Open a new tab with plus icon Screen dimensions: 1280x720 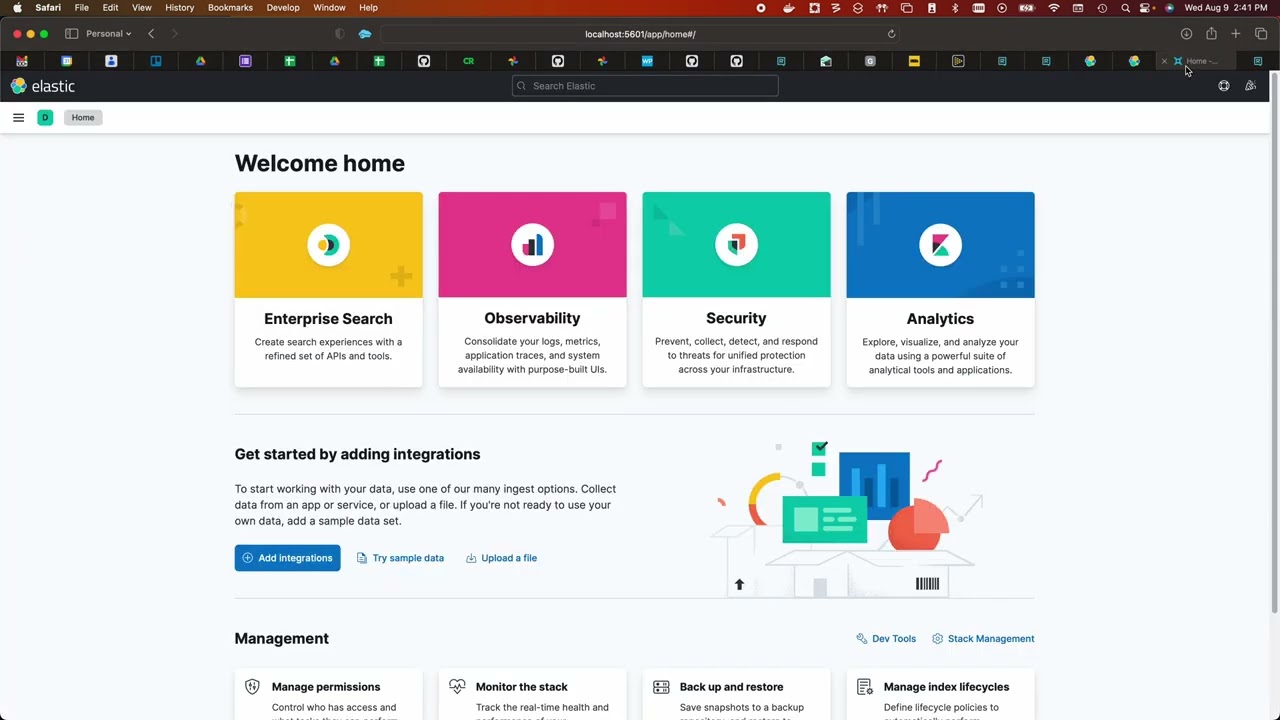point(1236,34)
